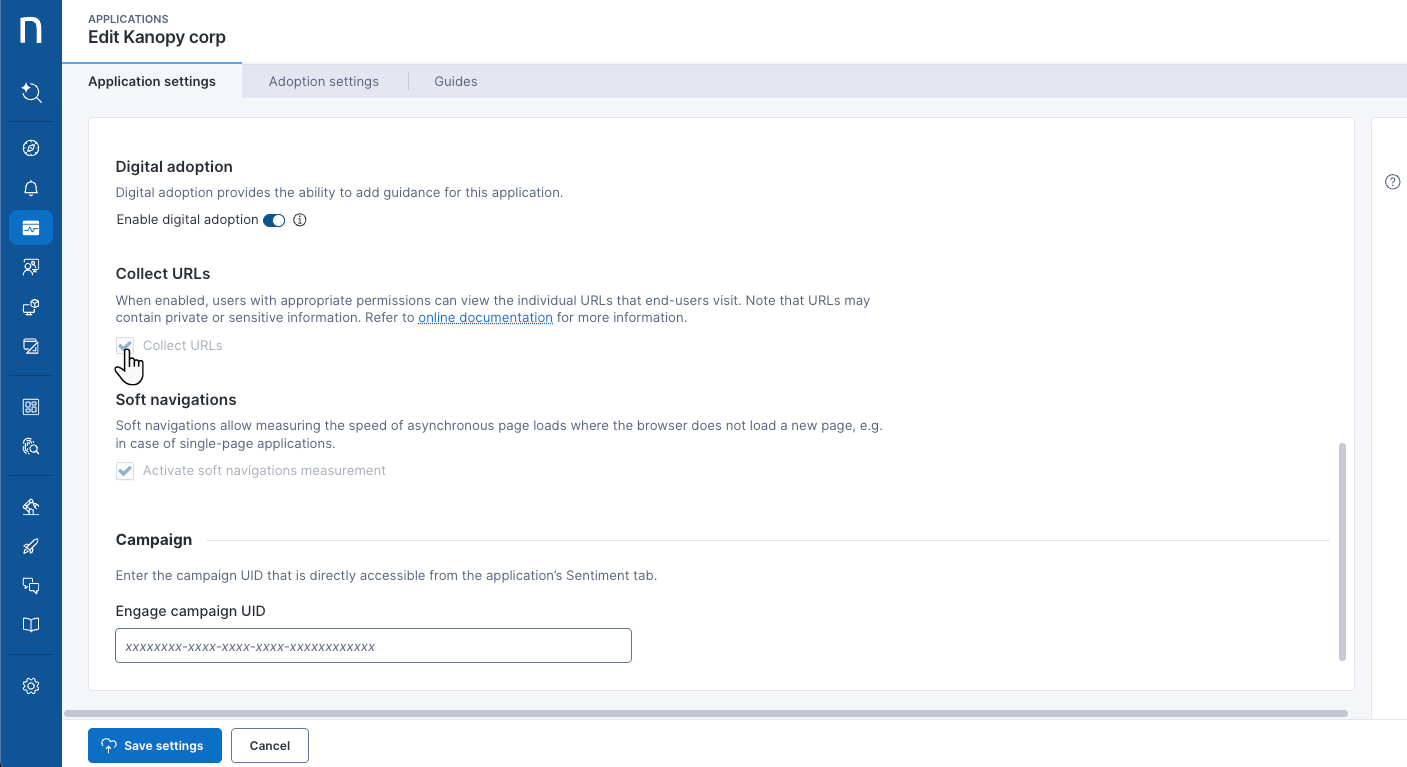Open the settings gear at sidebar bottom
The width and height of the screenshot is (1407, 767).
31,685
